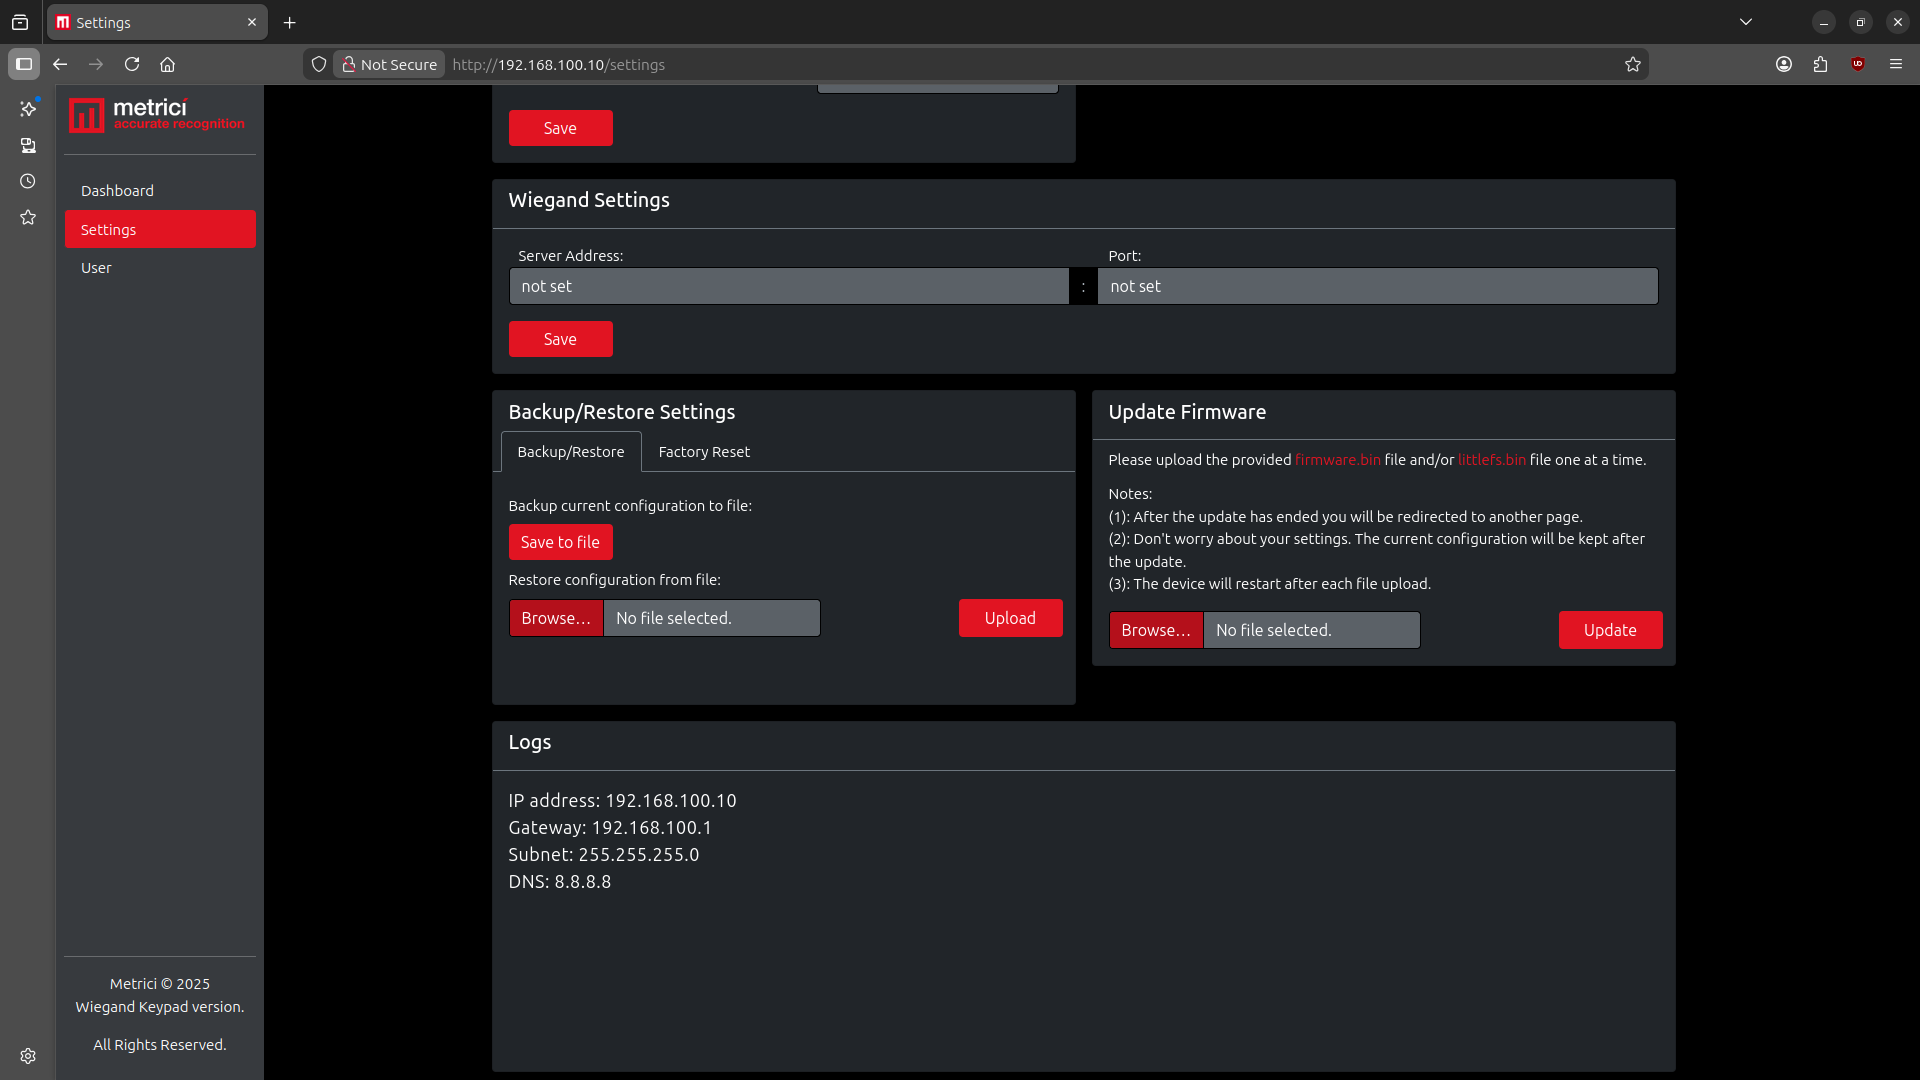Viewport: 1920px width, 1080px height.
Task: Upload the restore configuration file
Action: [1010, 618]
